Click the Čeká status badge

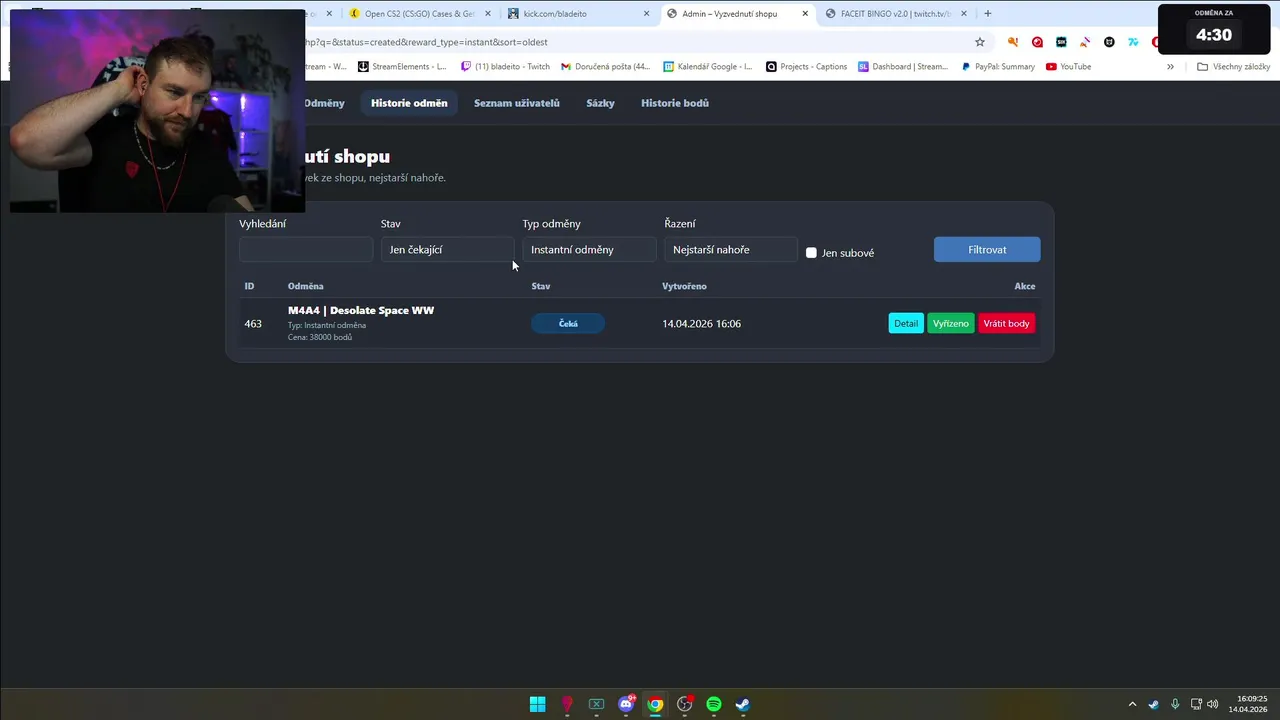click(568, 324)
